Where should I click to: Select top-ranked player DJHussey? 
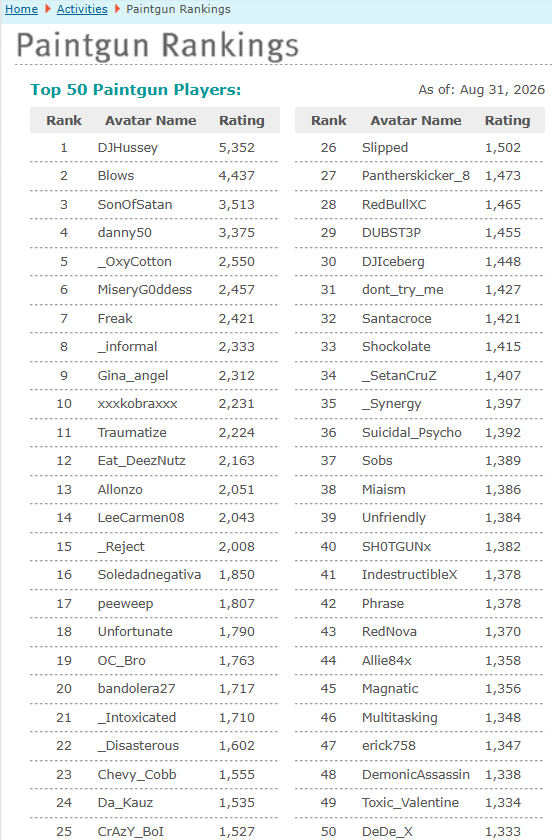[x=128, y=148]
